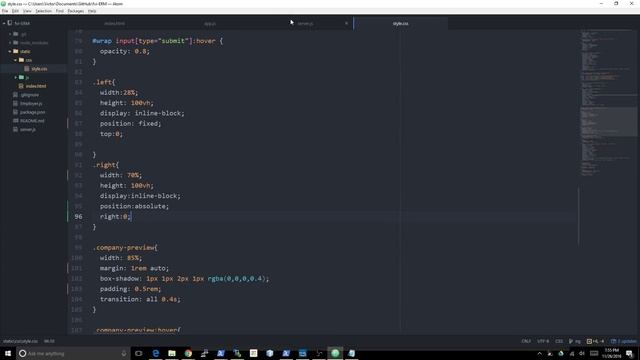Collapse the static folder arrow
Image resolution: width=640 pixels, height=360 pixels.
(10, 51)
